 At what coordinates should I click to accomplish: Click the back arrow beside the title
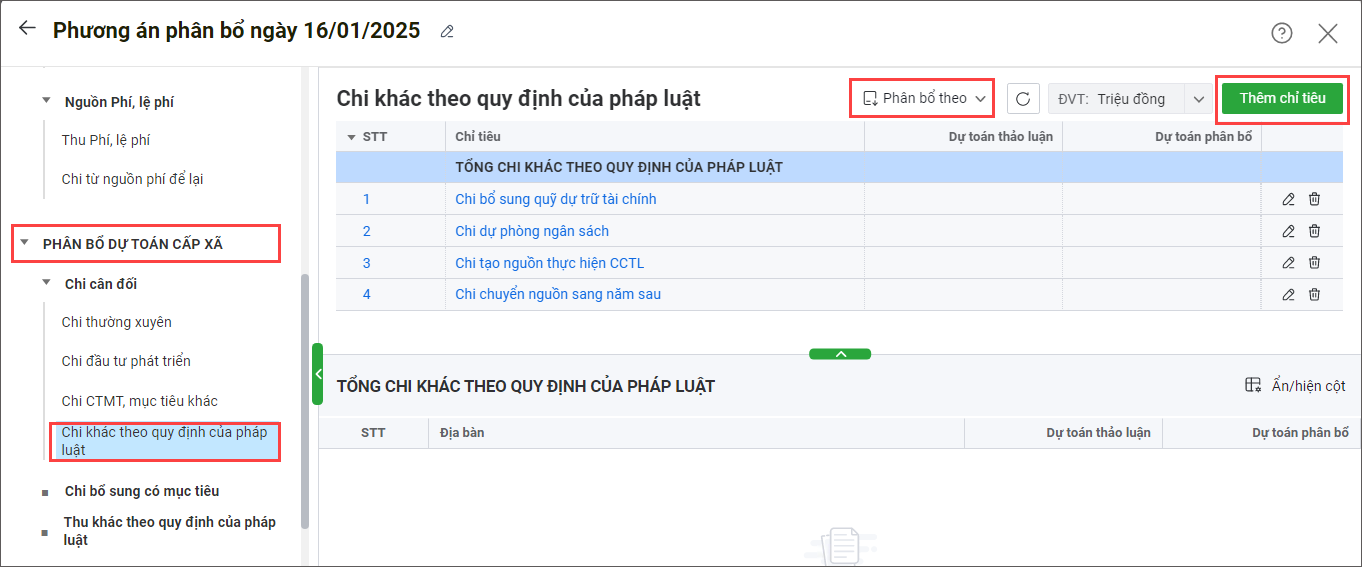(x=27, y=29)
